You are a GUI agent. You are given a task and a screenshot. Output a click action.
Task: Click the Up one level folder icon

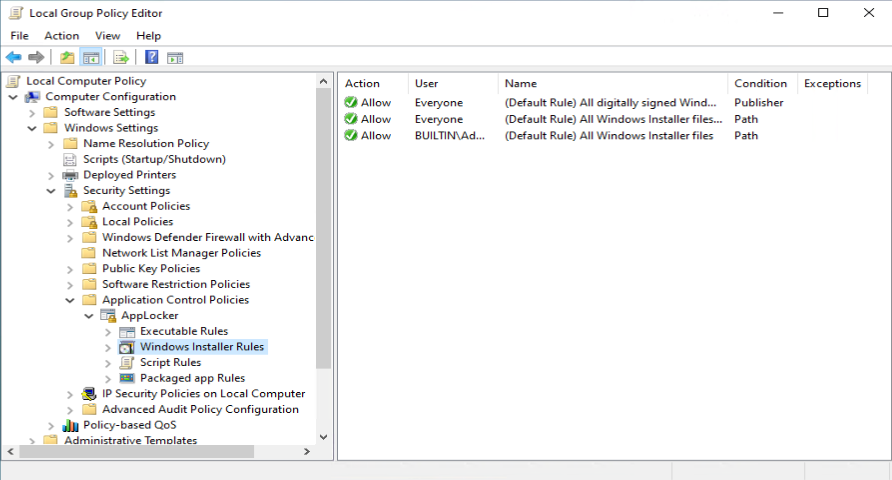[67, 57]
